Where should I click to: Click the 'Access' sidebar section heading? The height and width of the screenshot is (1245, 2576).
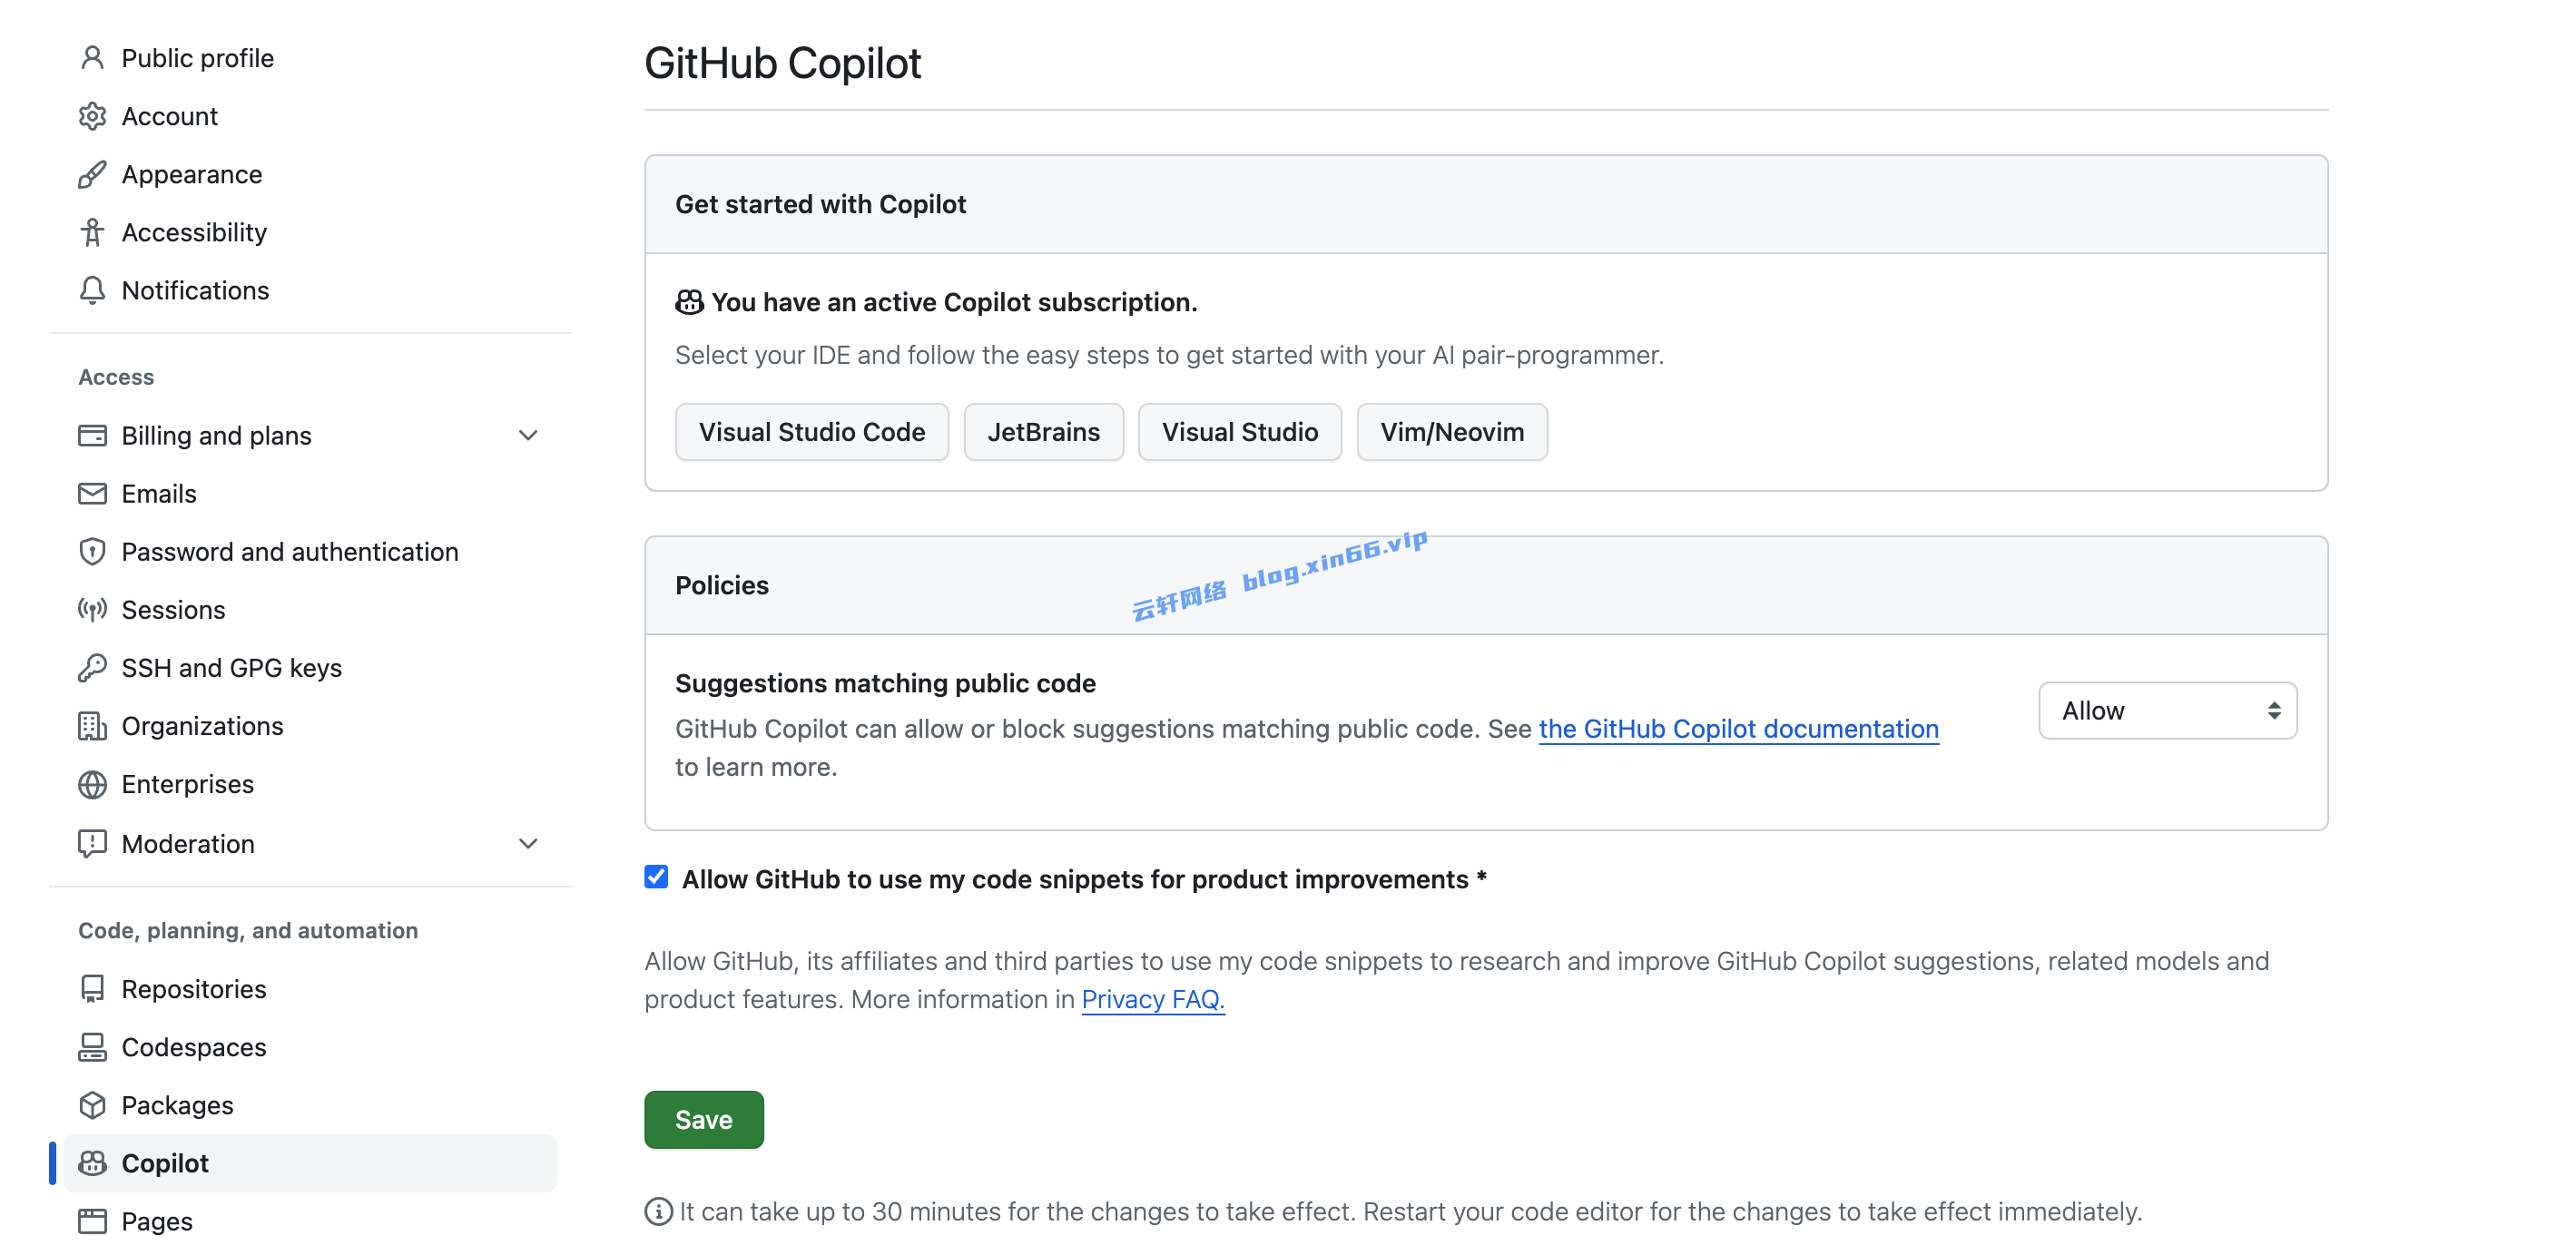click(x=116, y=377)
